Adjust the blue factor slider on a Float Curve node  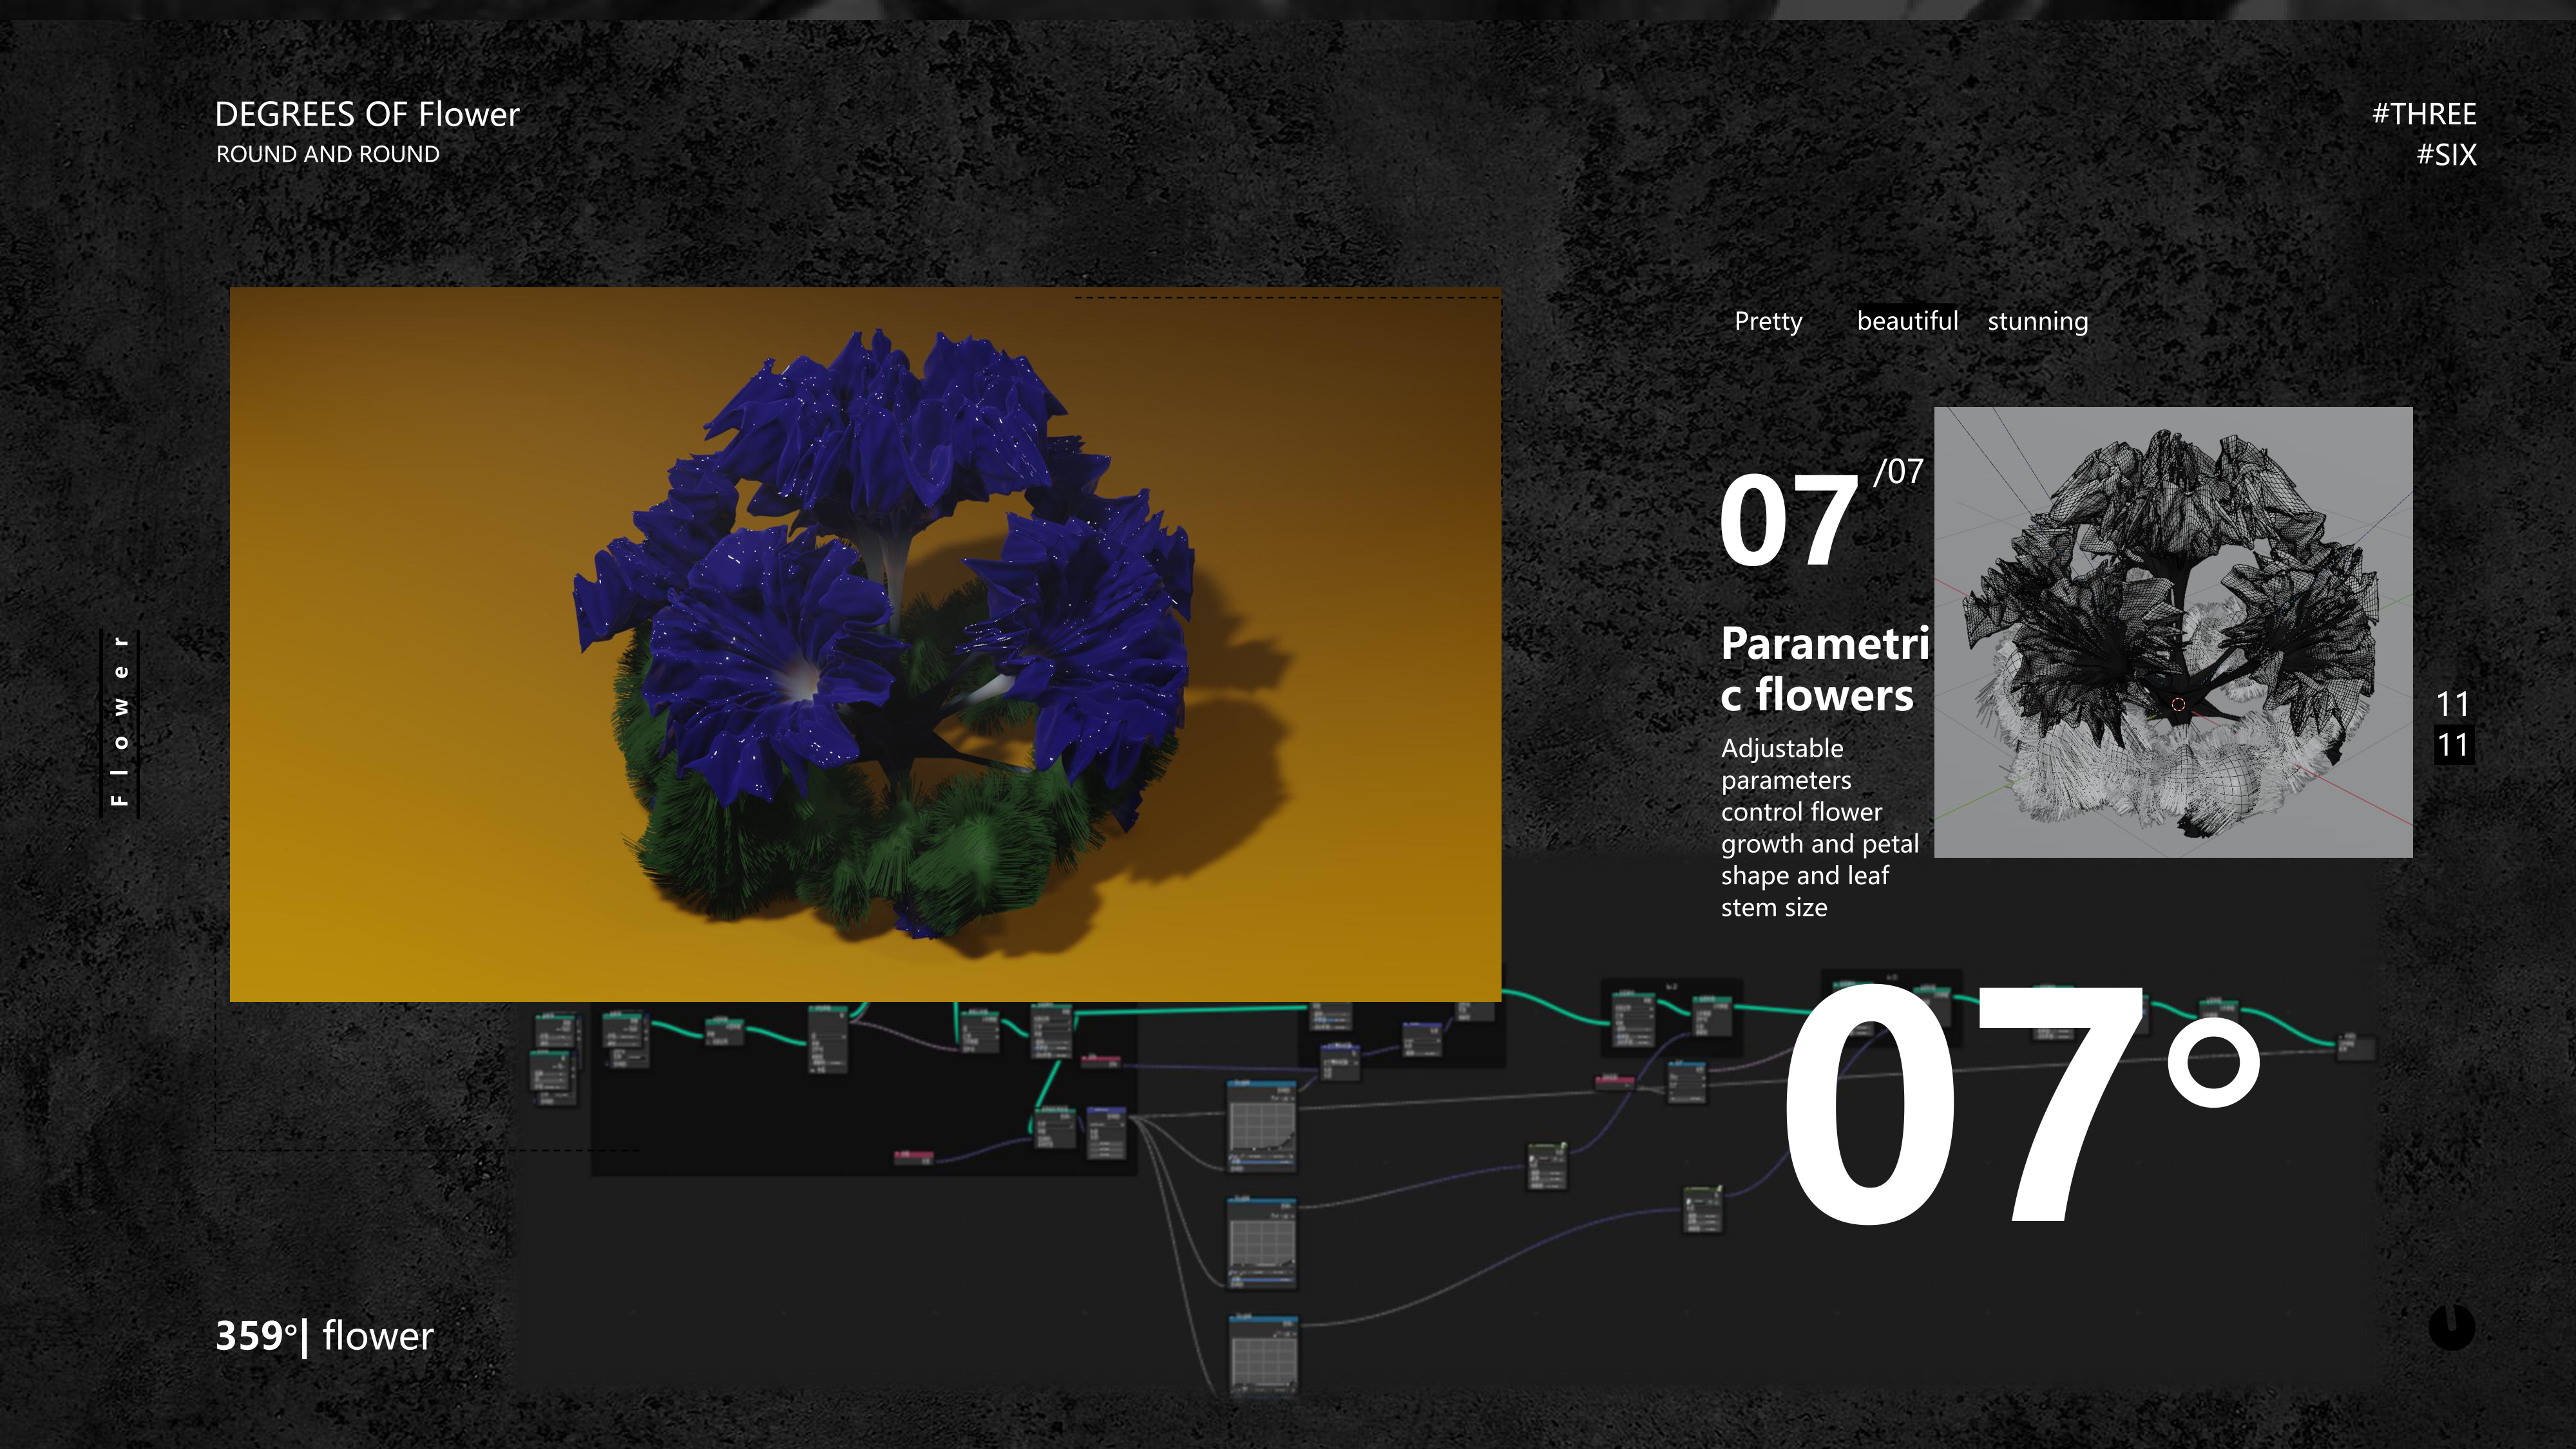click(x=1262, y=1162)
